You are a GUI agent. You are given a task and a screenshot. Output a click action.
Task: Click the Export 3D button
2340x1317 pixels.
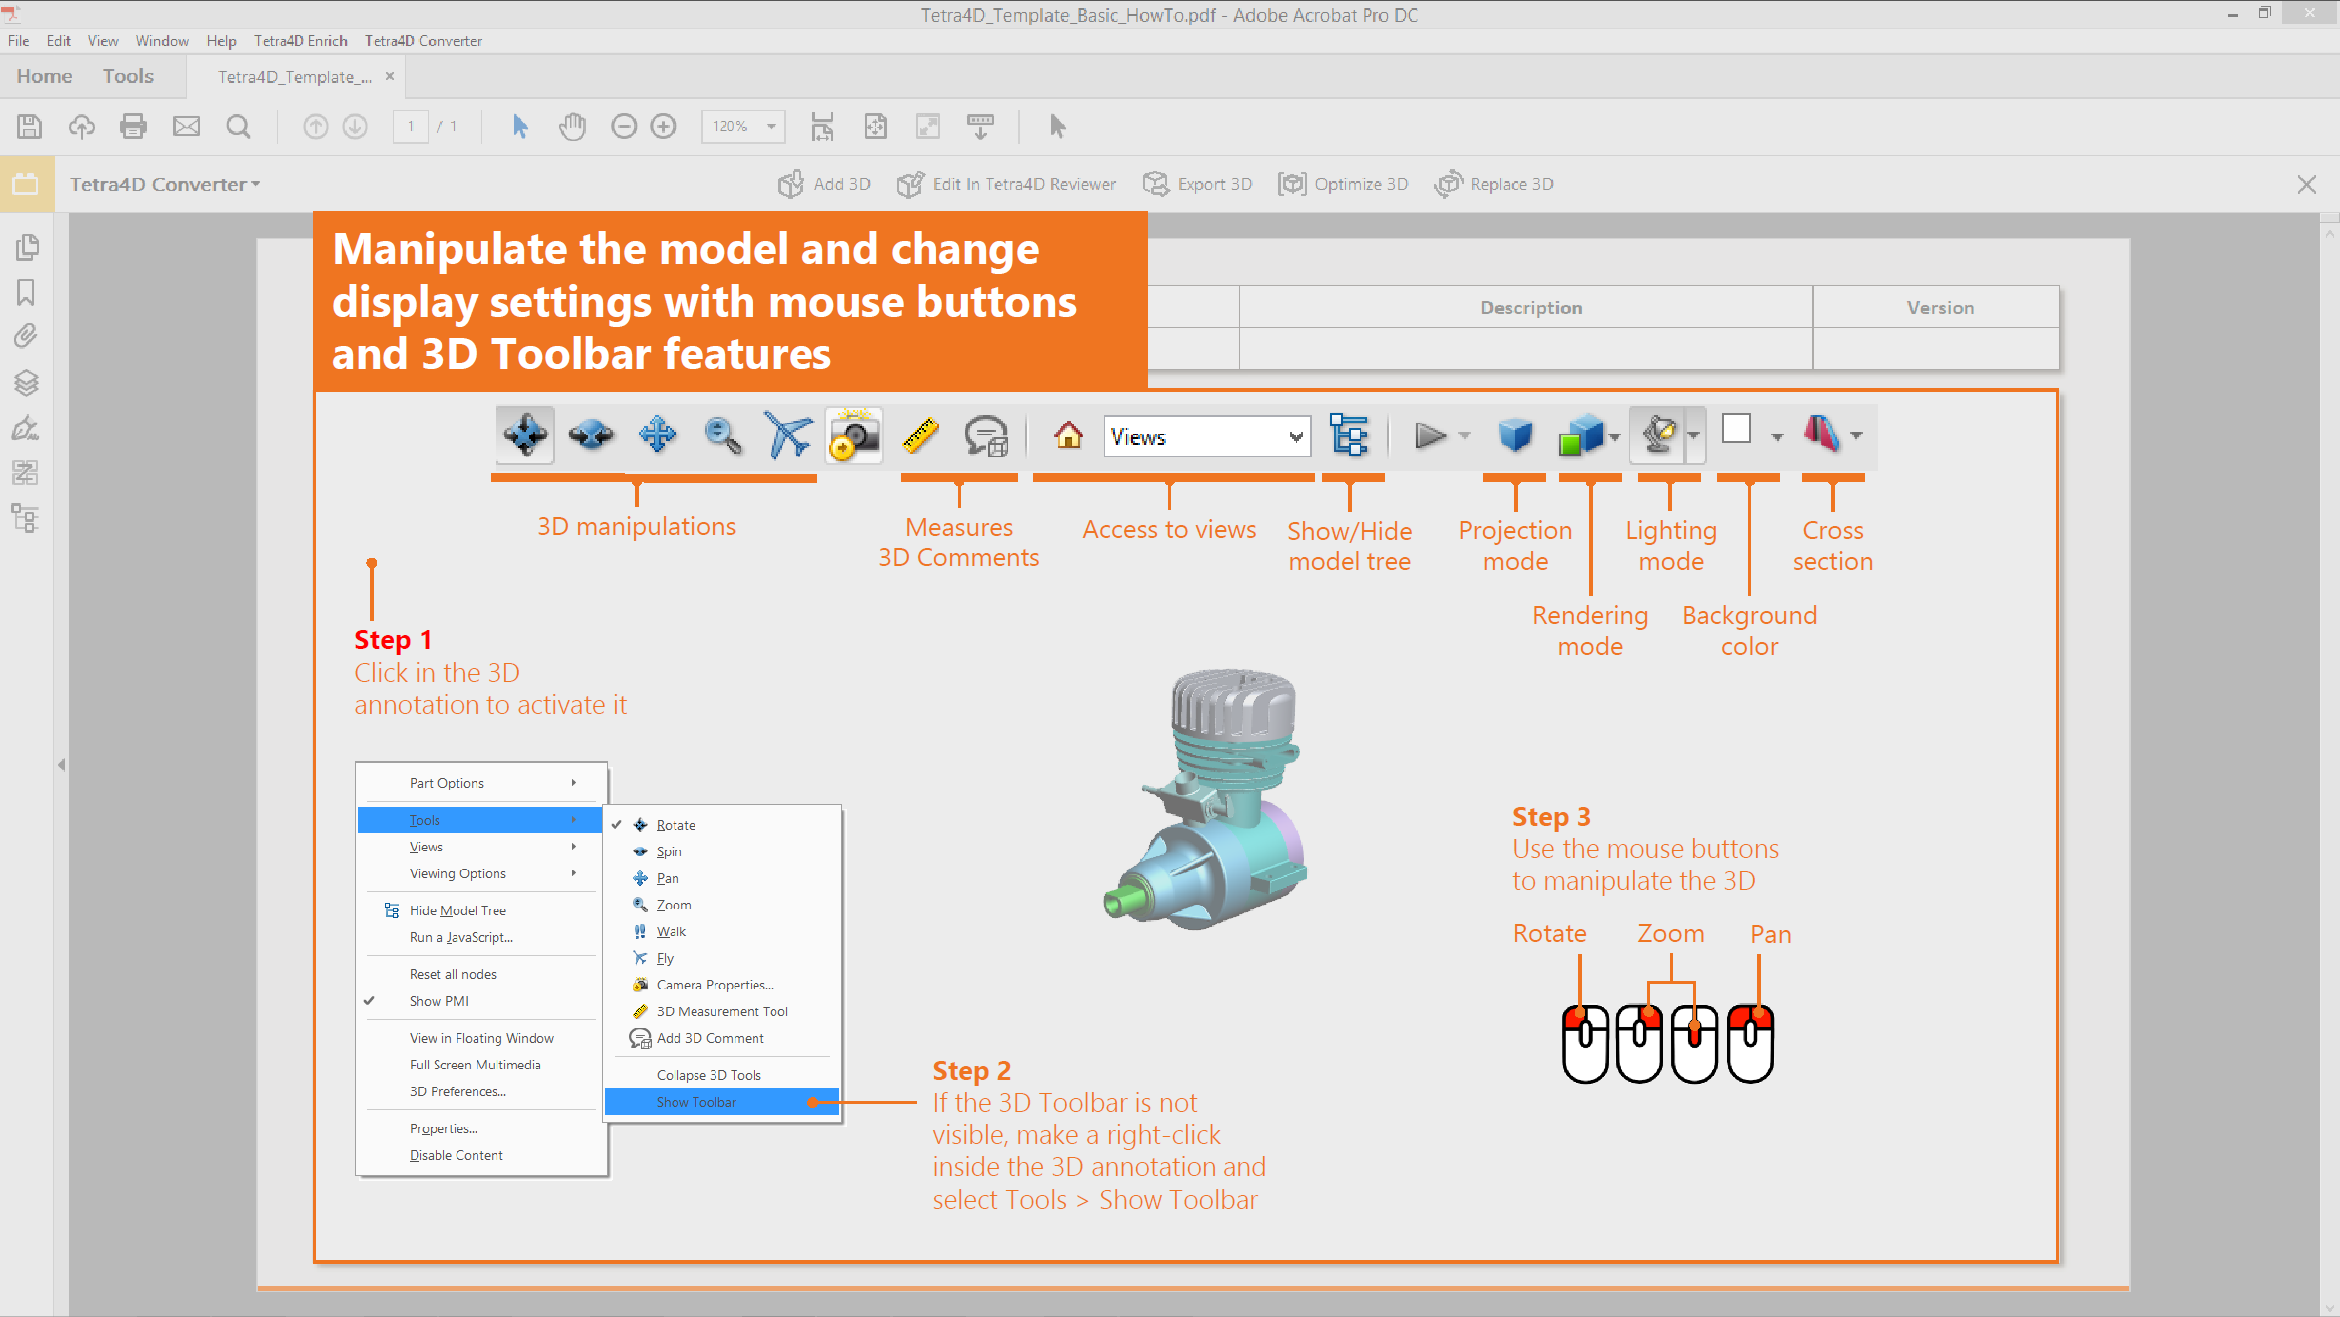1197,184
